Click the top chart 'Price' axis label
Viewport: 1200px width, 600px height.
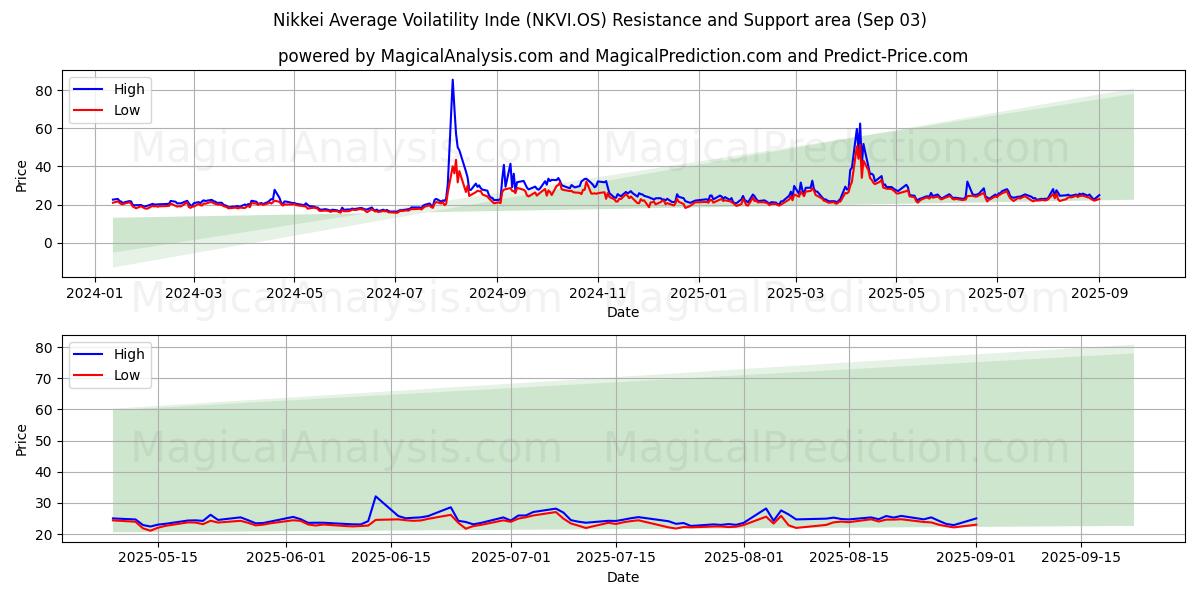pos(21,174)
